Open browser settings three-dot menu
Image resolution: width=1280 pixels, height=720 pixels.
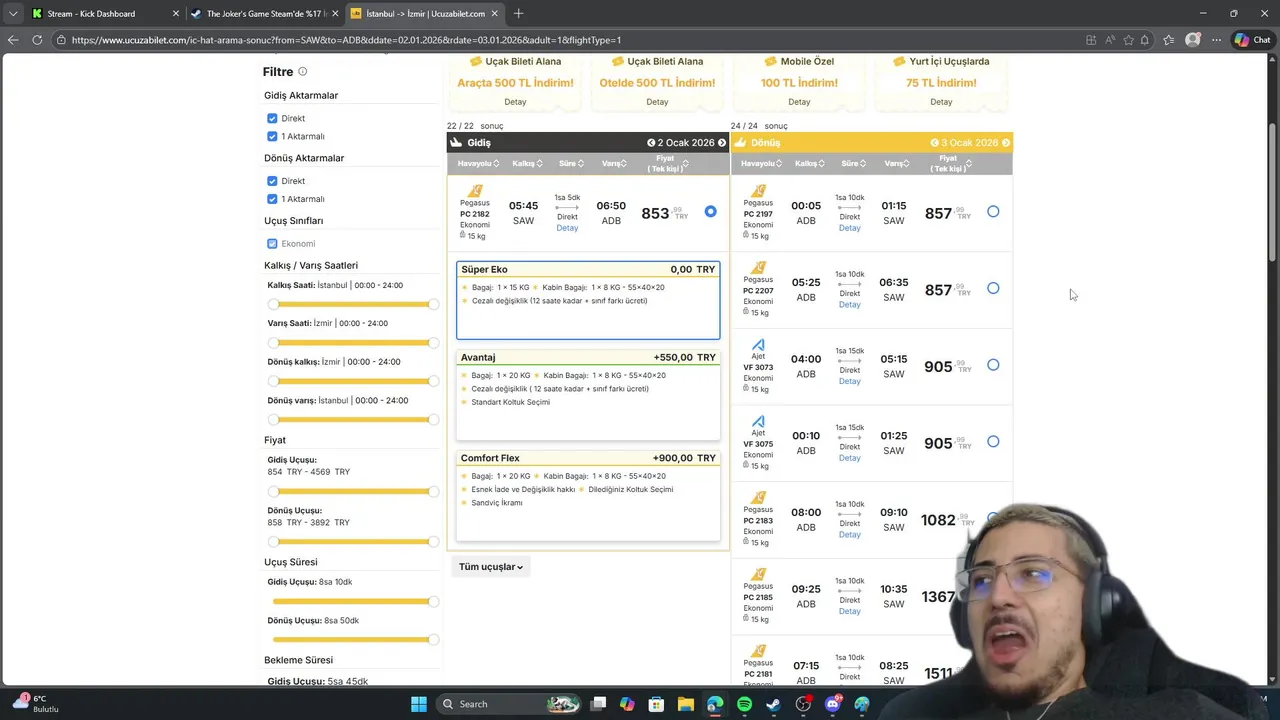[x=1216, y=40]
